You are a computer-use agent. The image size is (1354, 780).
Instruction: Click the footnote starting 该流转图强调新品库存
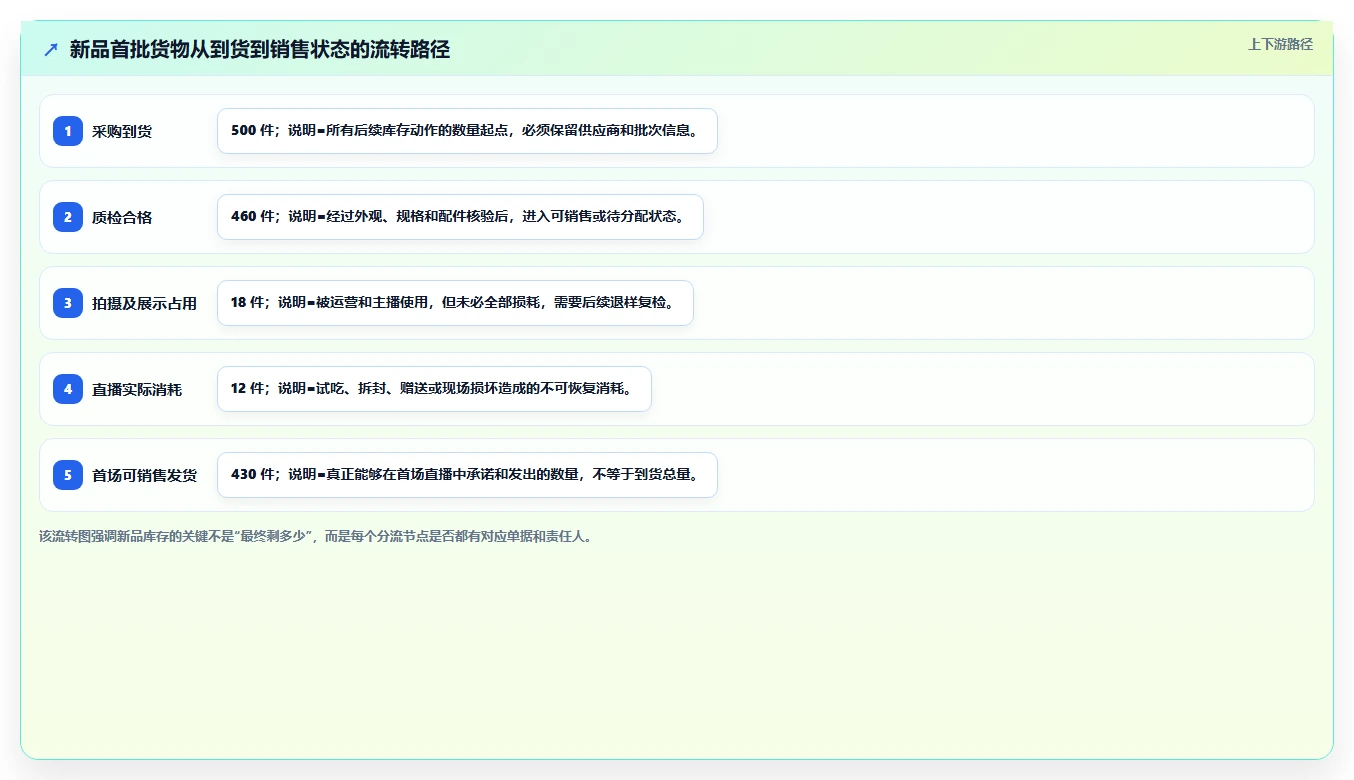click(x=316, y=536)
